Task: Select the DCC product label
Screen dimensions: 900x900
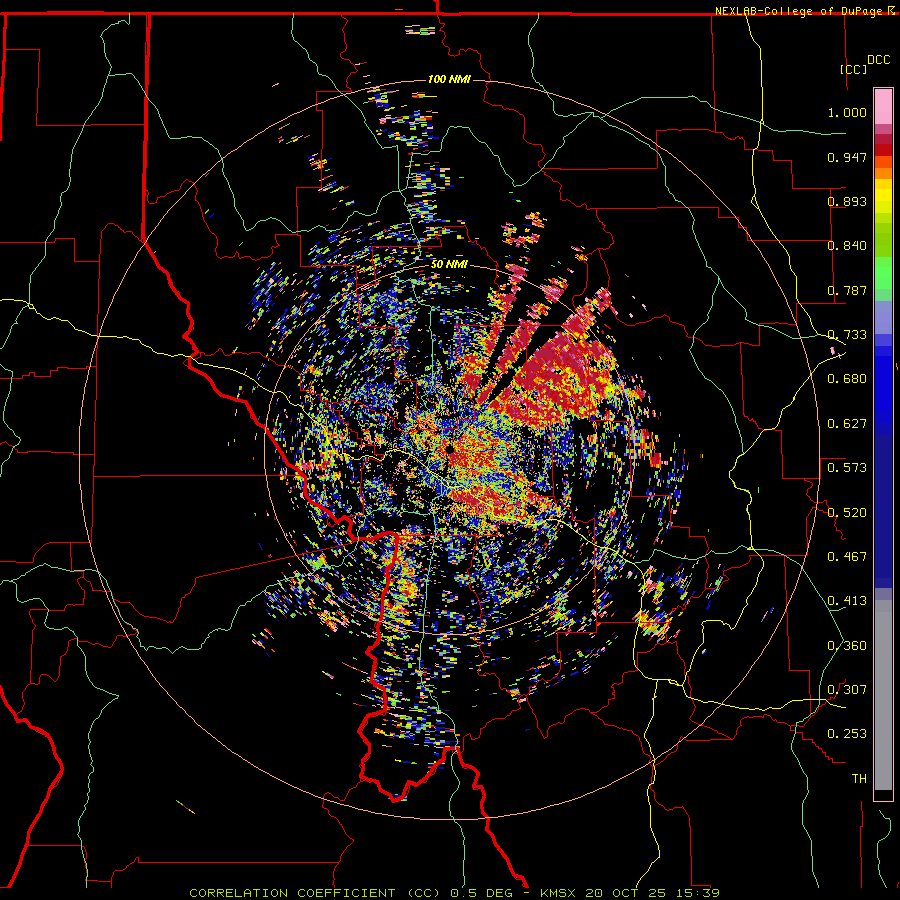Action: (878, 60)
